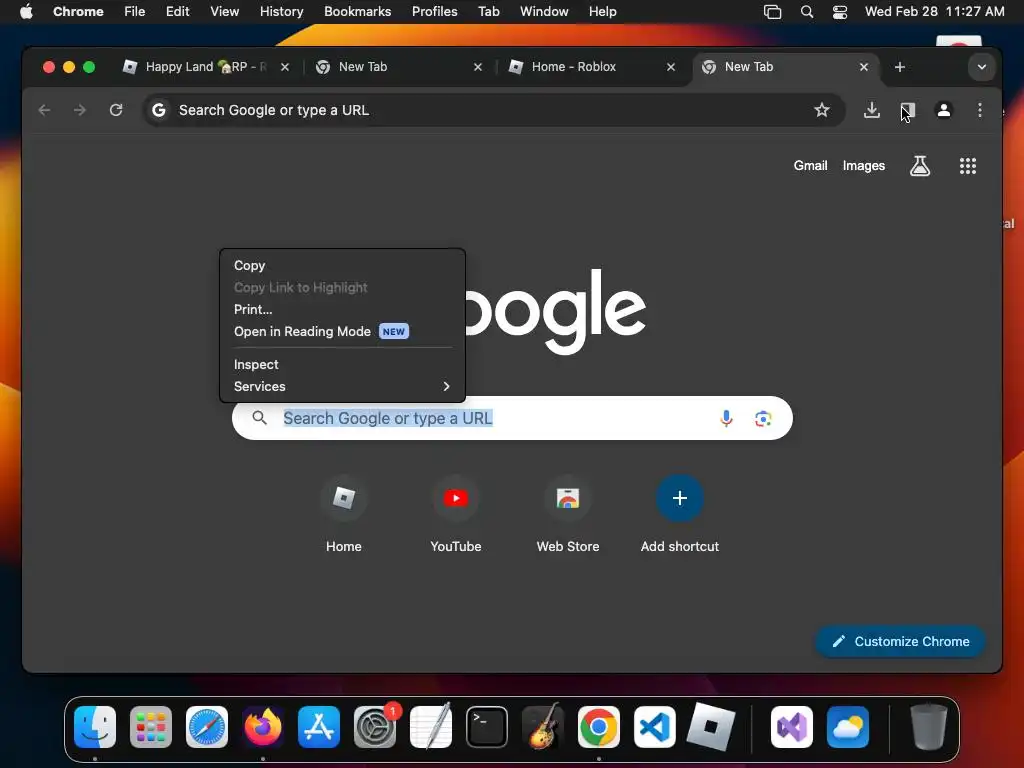1024x768 pixels.
Task: Open the Window menu
Action: [544, 12]
